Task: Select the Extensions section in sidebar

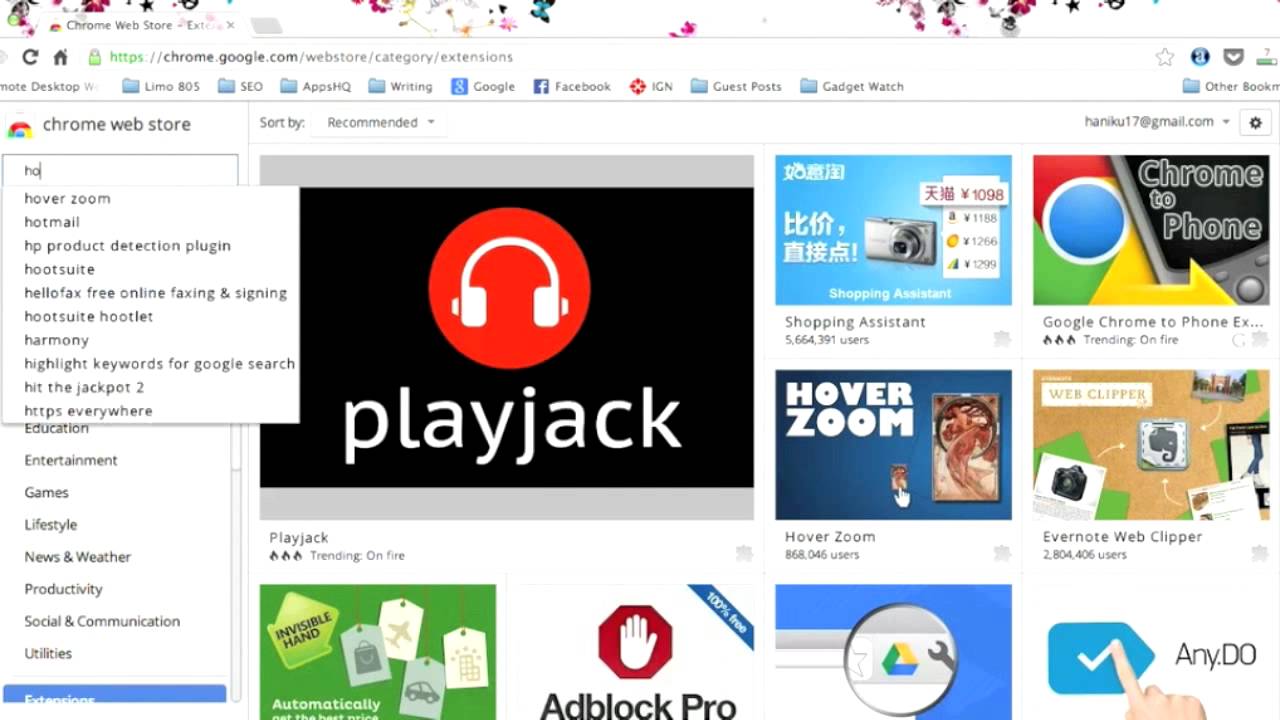Action: tap(115, 697)
